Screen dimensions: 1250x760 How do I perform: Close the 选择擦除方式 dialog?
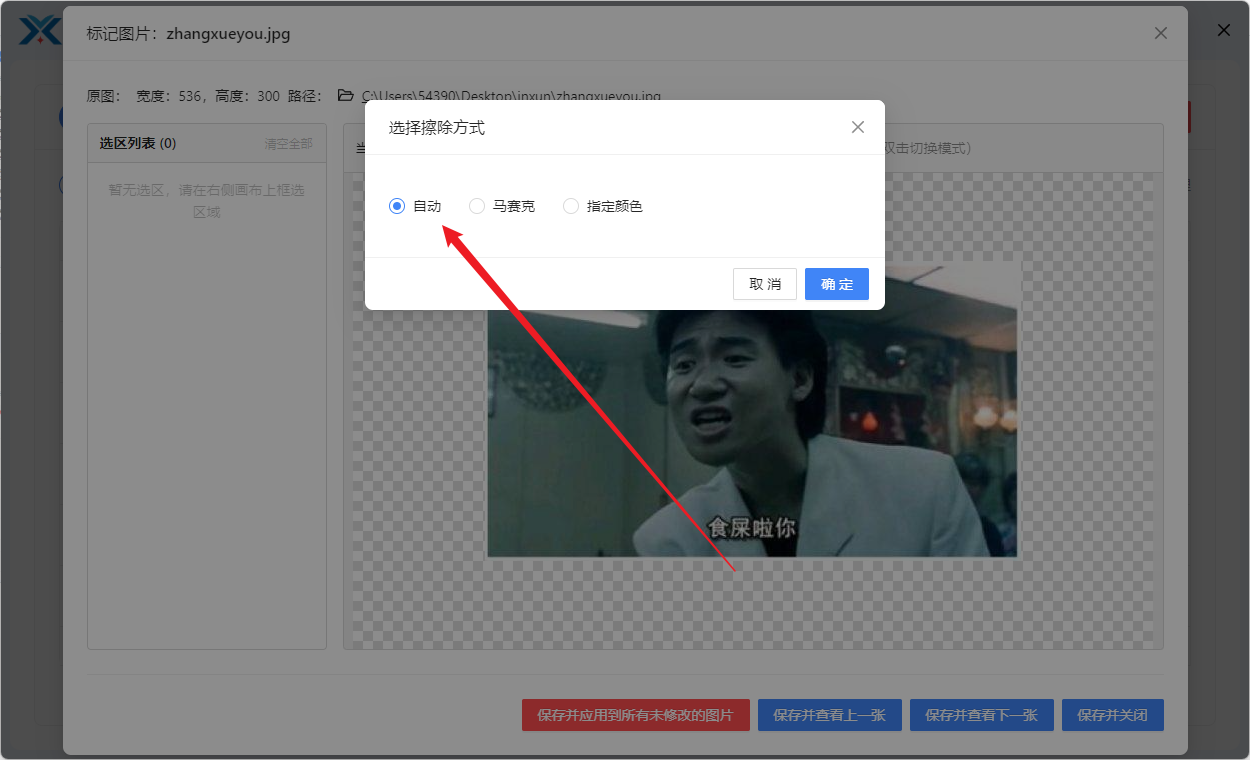pyautogui.click(x=857, y=127)
